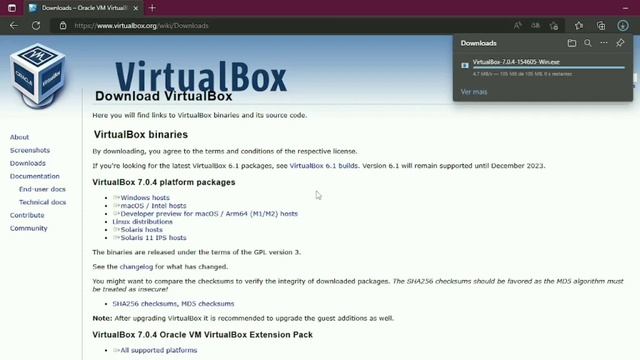Open a new tab with plus button
The width and height of the screenshot is (640, 360).
(x=152, y=8)
